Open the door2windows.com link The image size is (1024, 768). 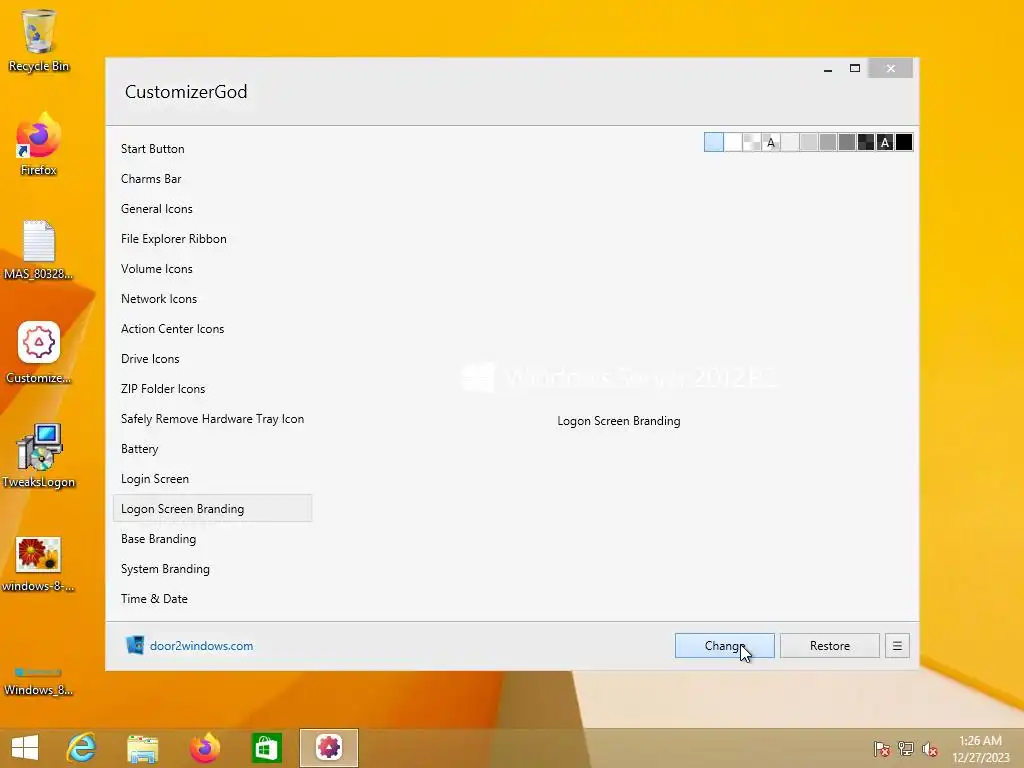point(201,646)
